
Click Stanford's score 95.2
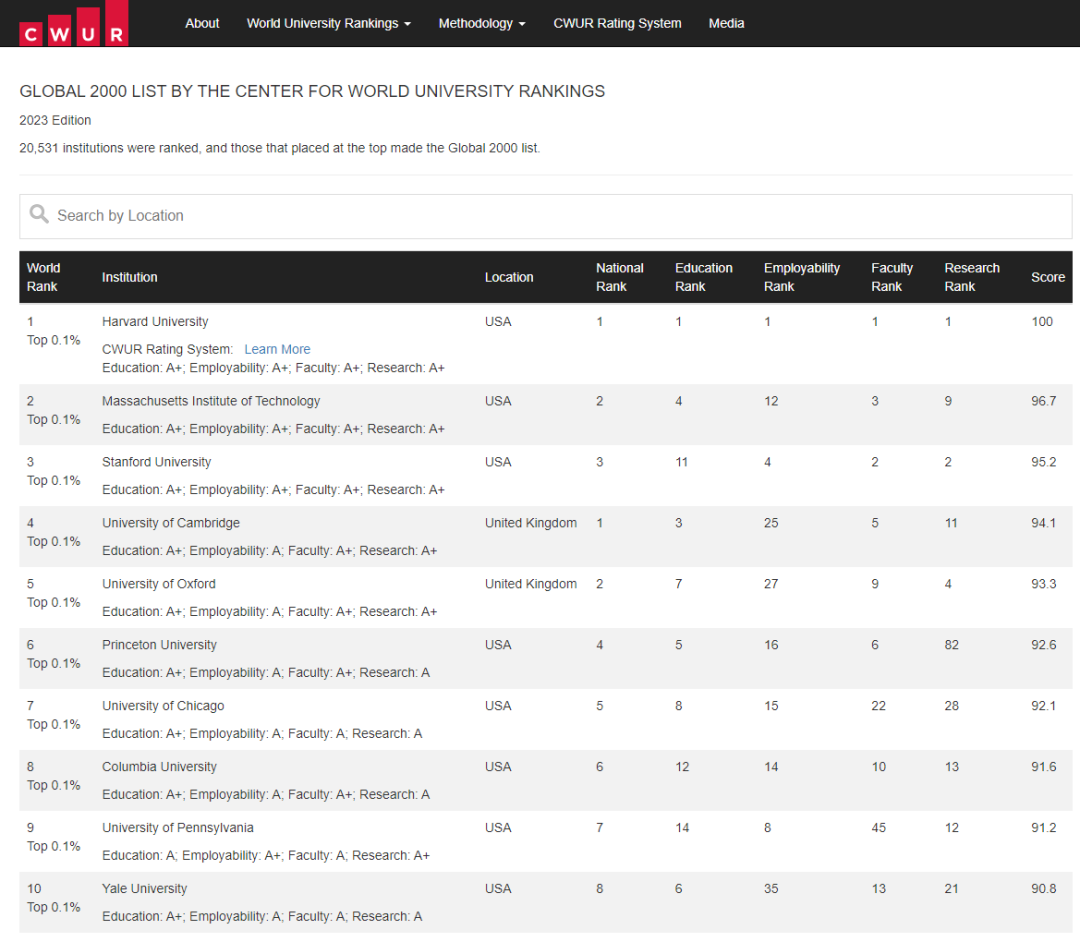coord(1043,462)
